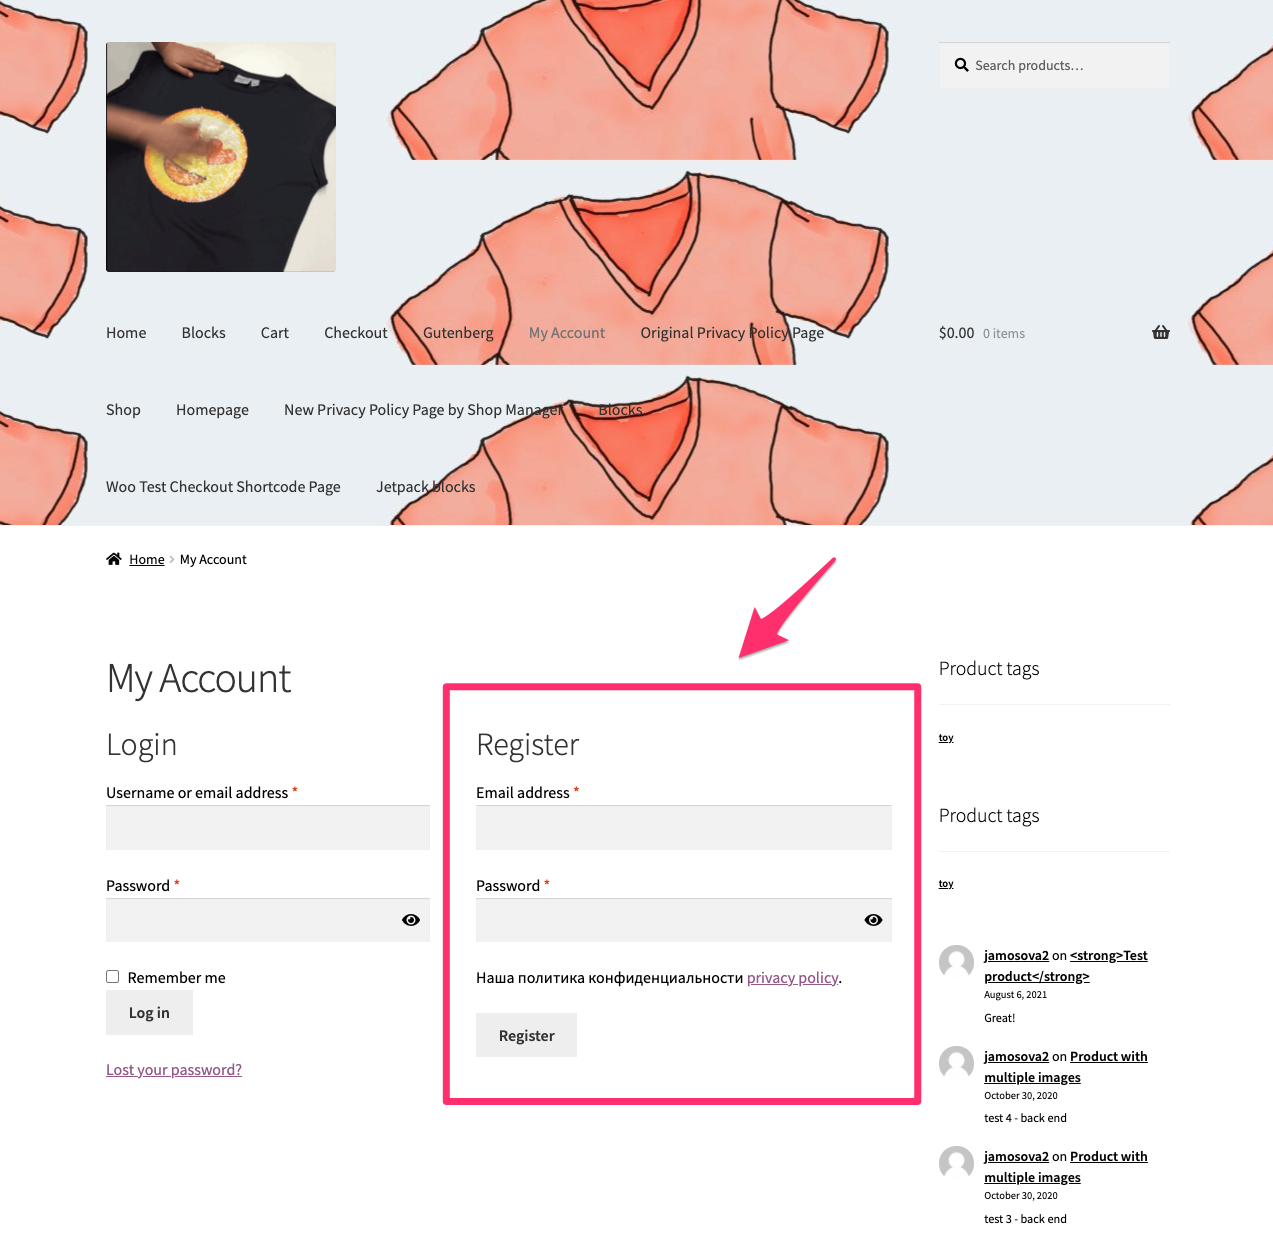Open the Jetpack blocks page

[x=426, y=486]
